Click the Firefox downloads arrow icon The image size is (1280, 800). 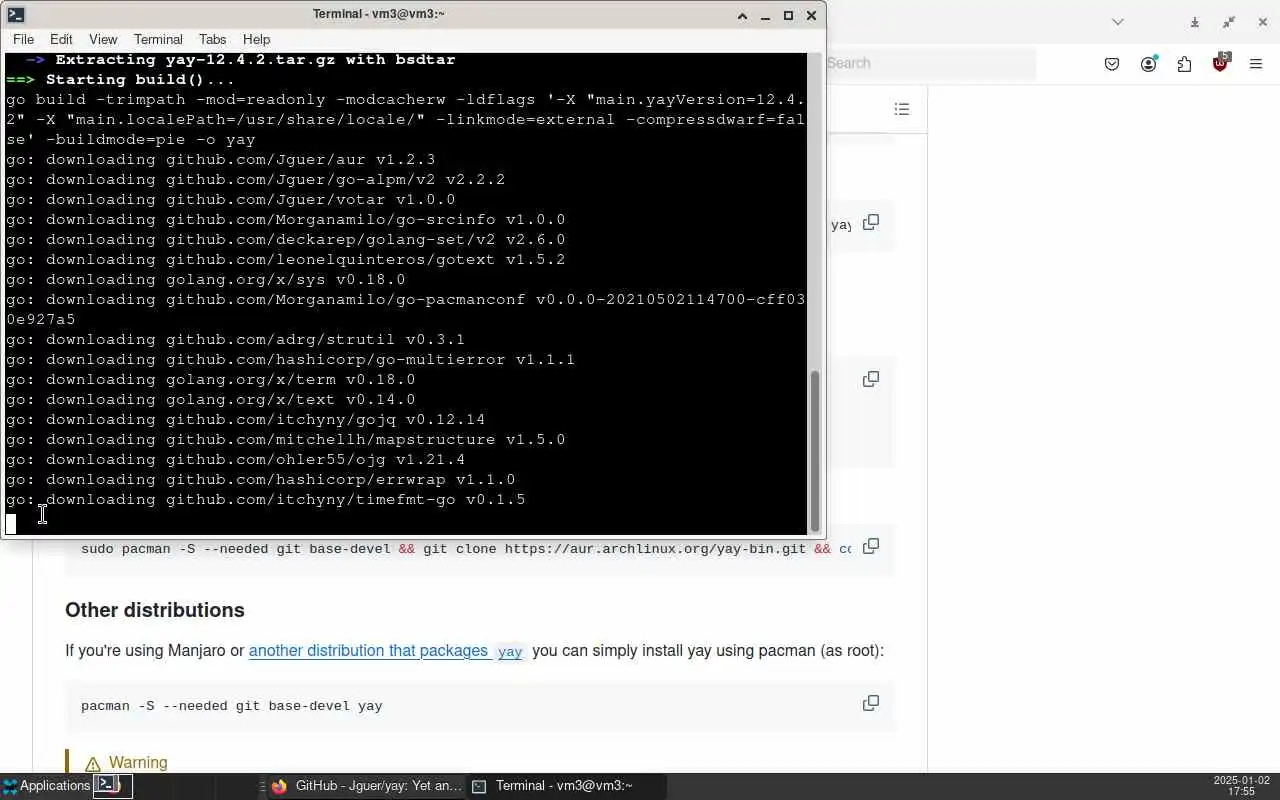pyautogui.click(x=1194, y=22)
